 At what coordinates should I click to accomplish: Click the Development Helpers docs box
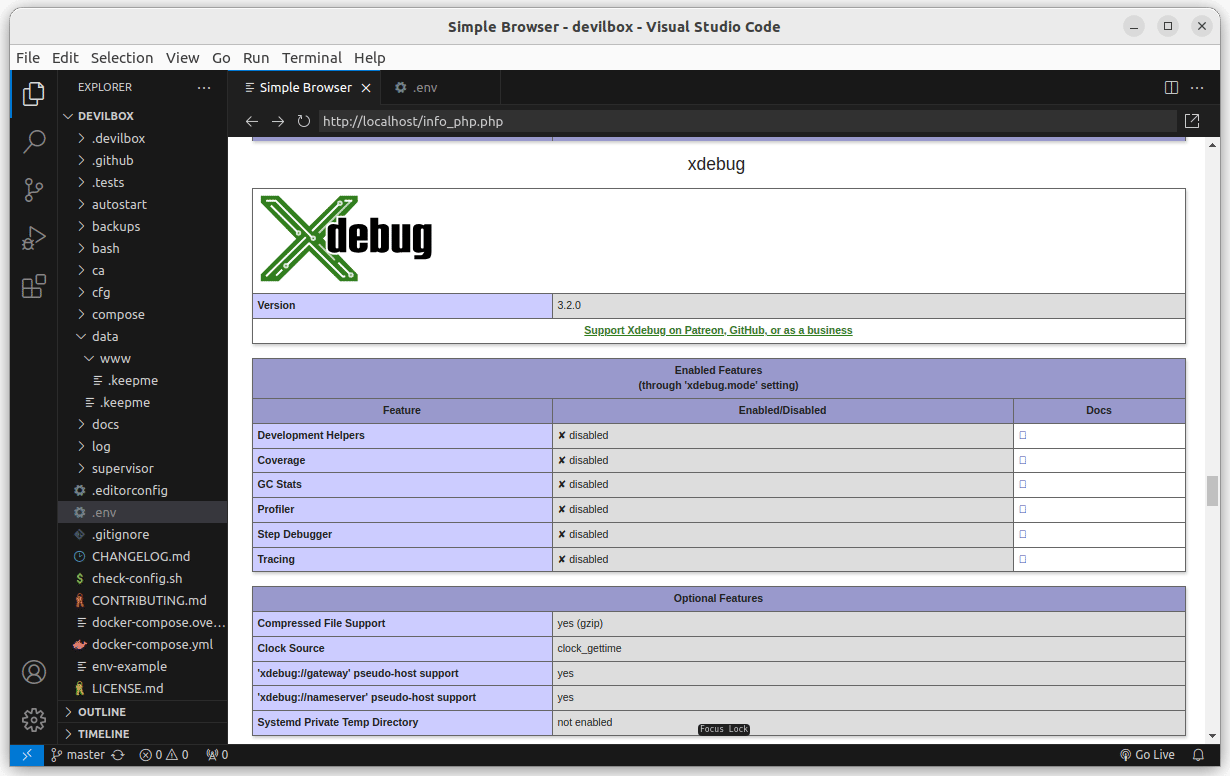coord(1023,436)
